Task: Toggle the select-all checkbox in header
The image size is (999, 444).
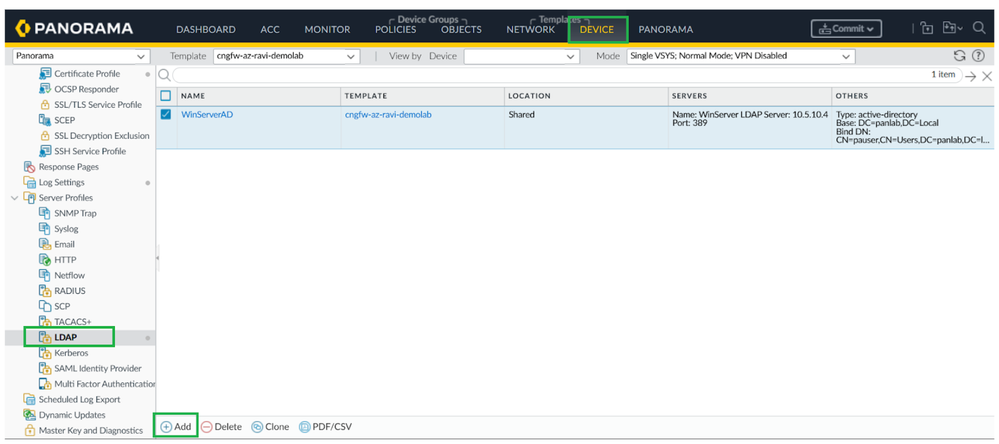Action: click(166, 96)
